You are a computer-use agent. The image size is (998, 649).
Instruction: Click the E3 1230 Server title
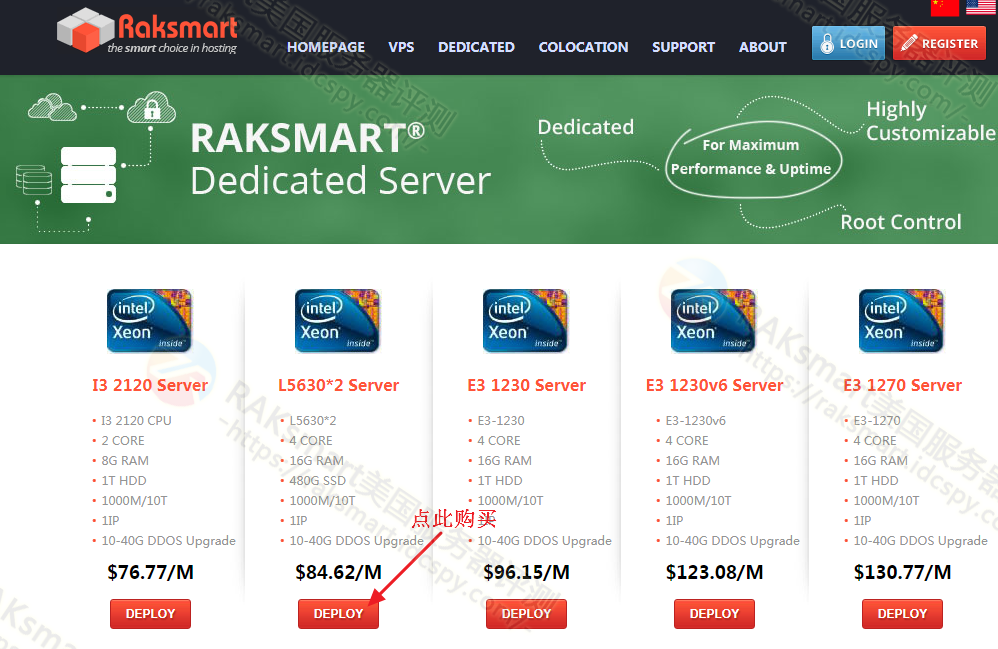click(526, 386)
